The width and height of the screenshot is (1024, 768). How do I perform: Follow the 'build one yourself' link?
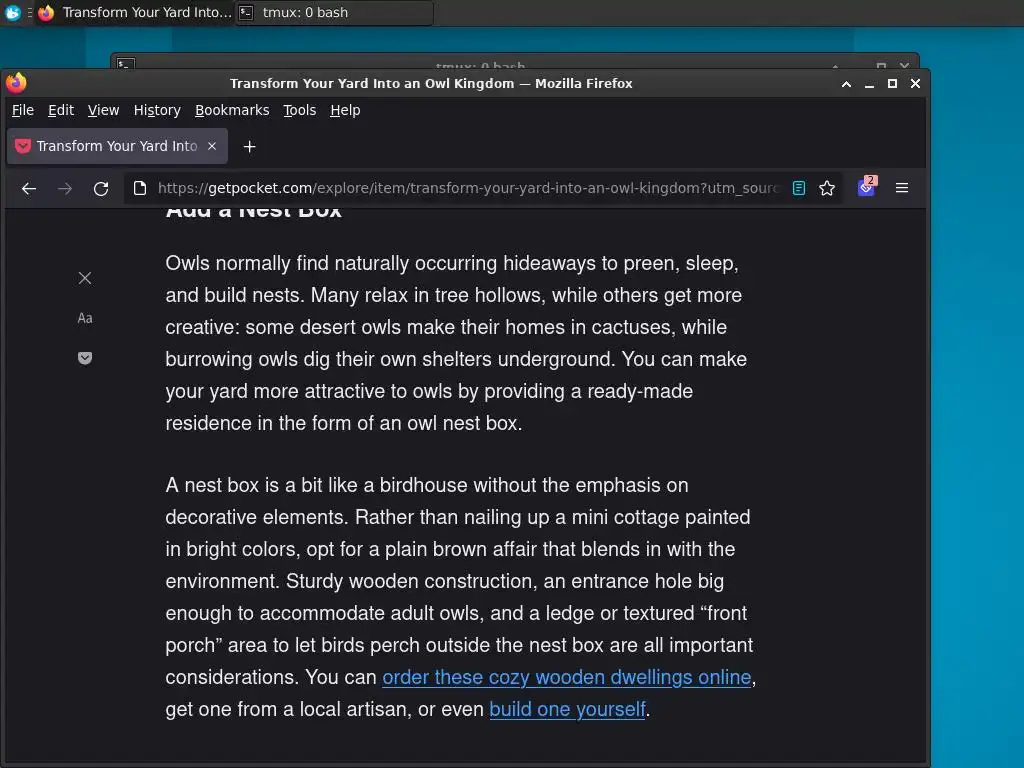tap(567, 709)
